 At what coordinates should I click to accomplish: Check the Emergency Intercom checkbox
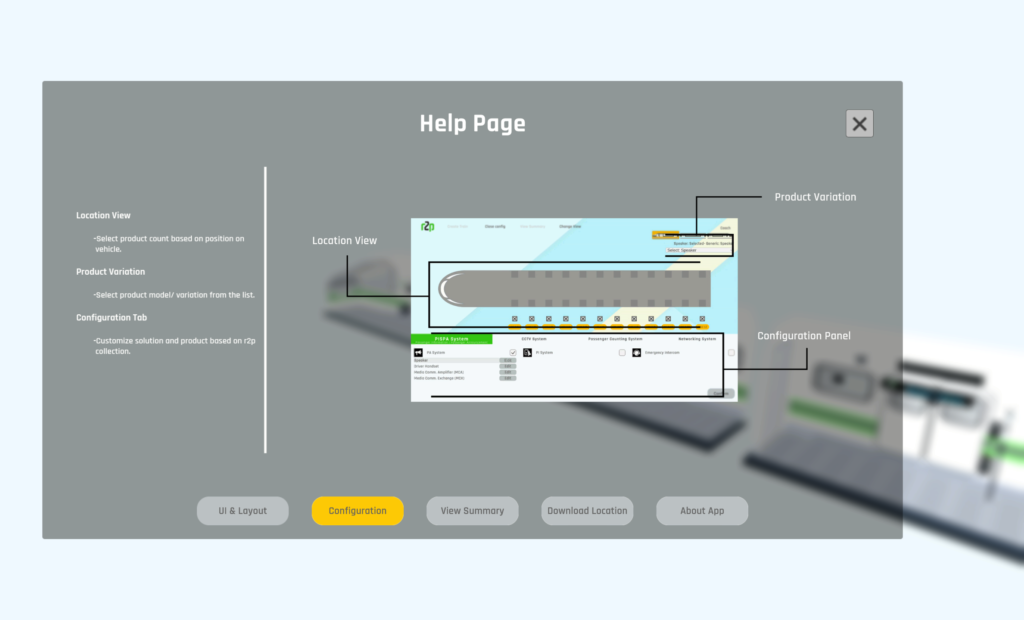[x=730, y=353]
